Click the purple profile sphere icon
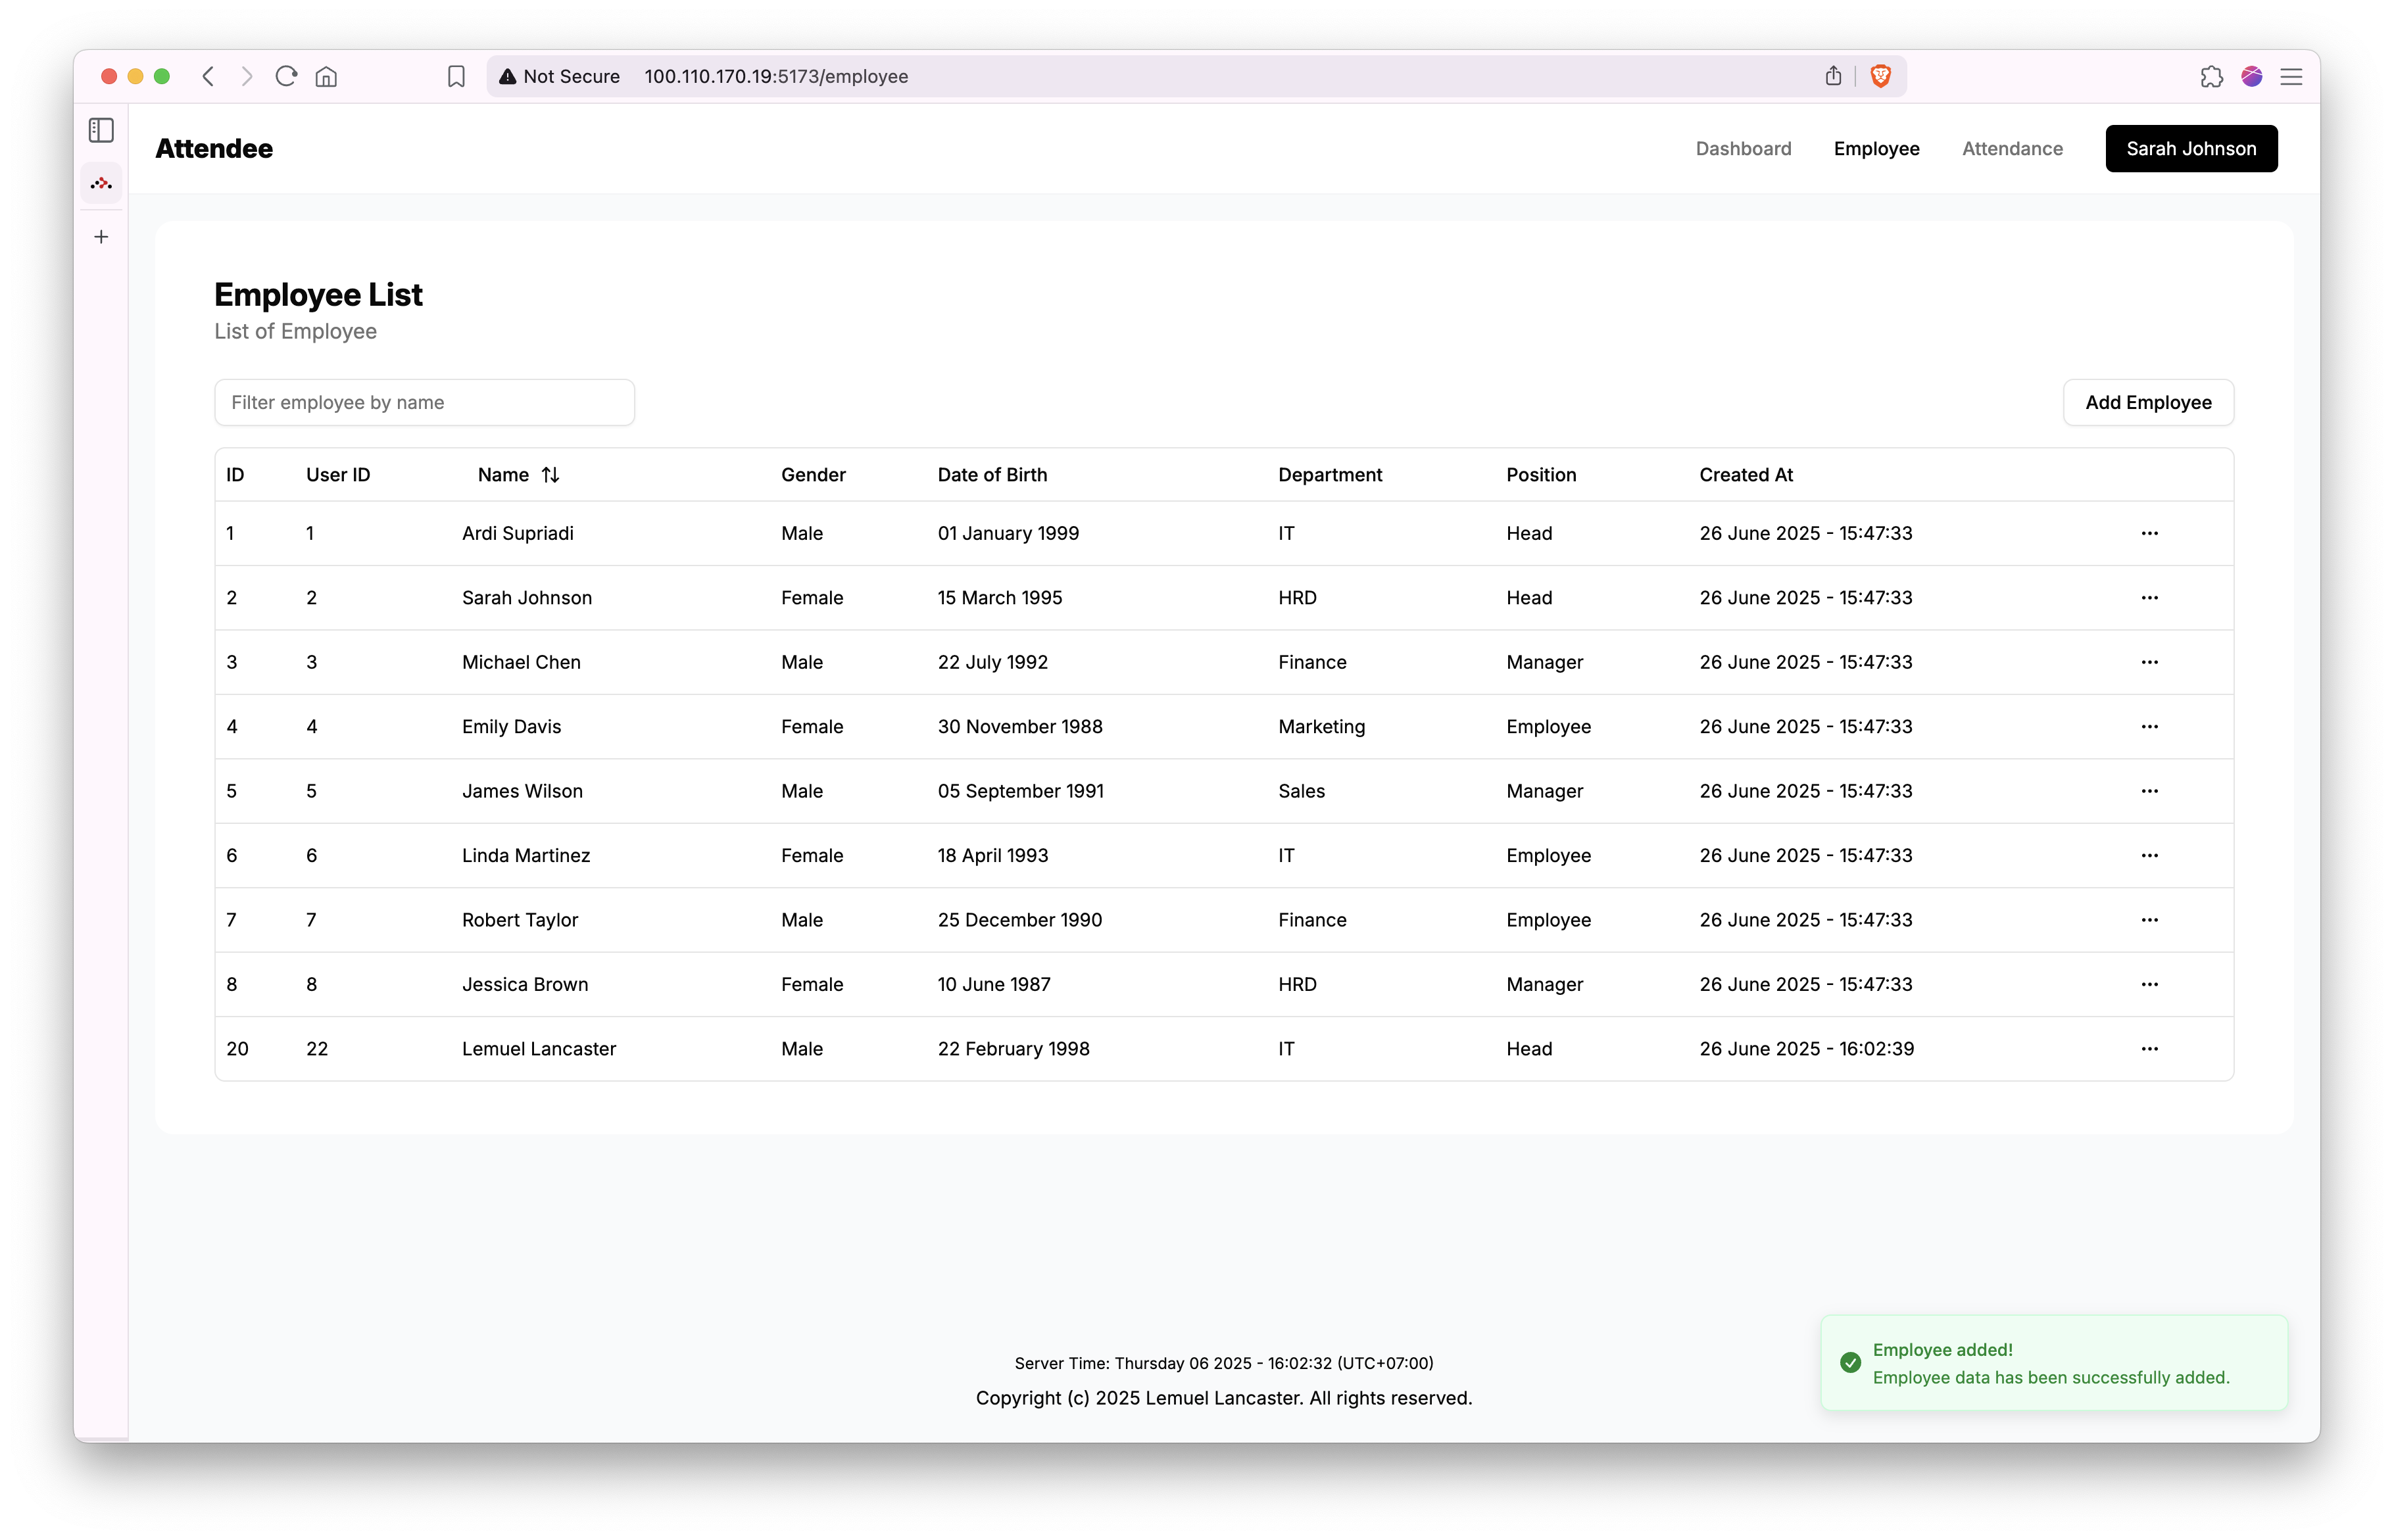The image size is (2394, 1540). pyautogui.click(x=2252, y=76)
